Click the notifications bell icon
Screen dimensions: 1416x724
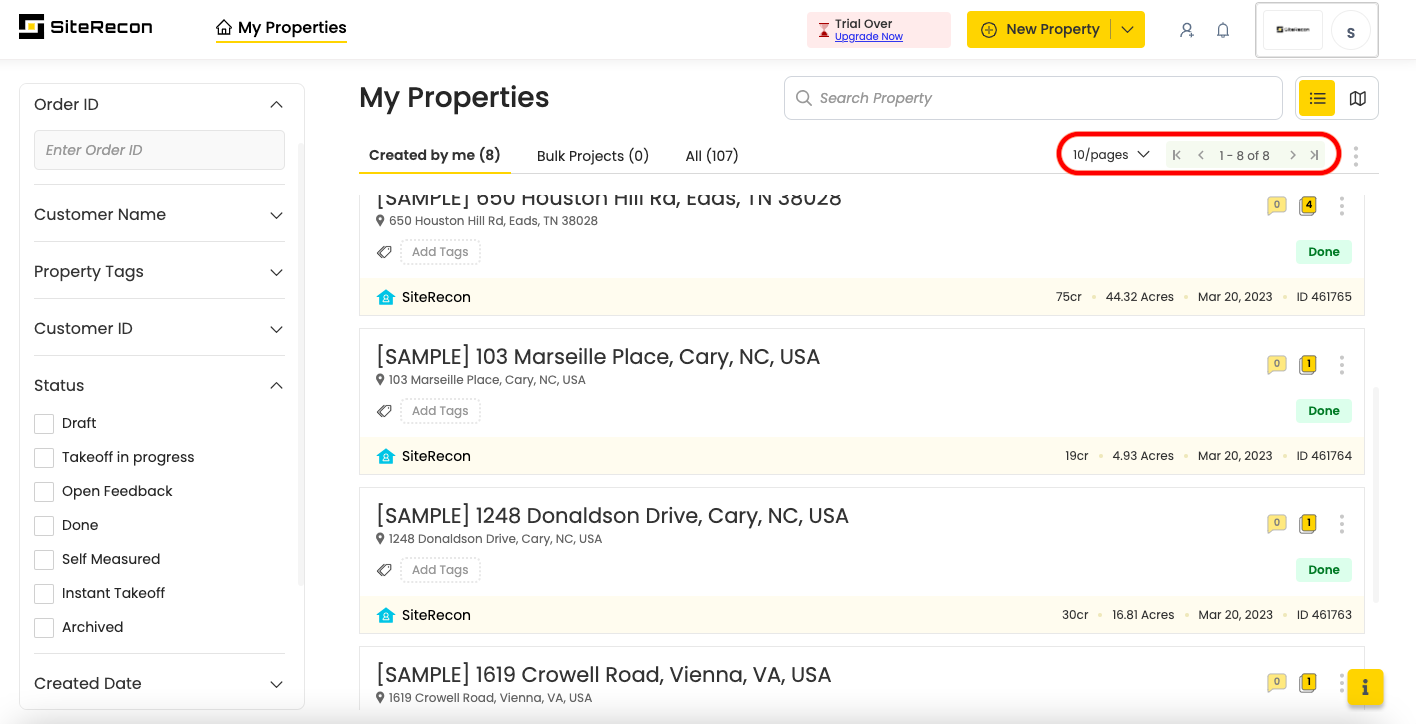click(1223, 30)
